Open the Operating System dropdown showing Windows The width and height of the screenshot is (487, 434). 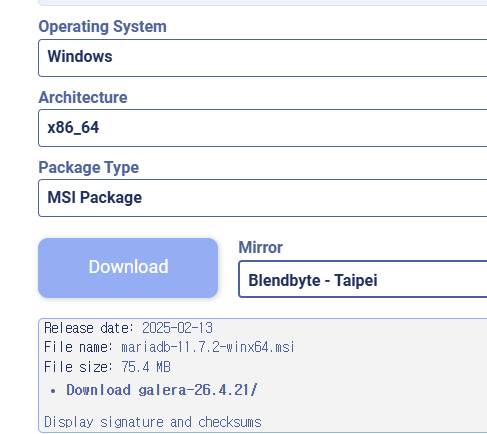pos(263,58)
